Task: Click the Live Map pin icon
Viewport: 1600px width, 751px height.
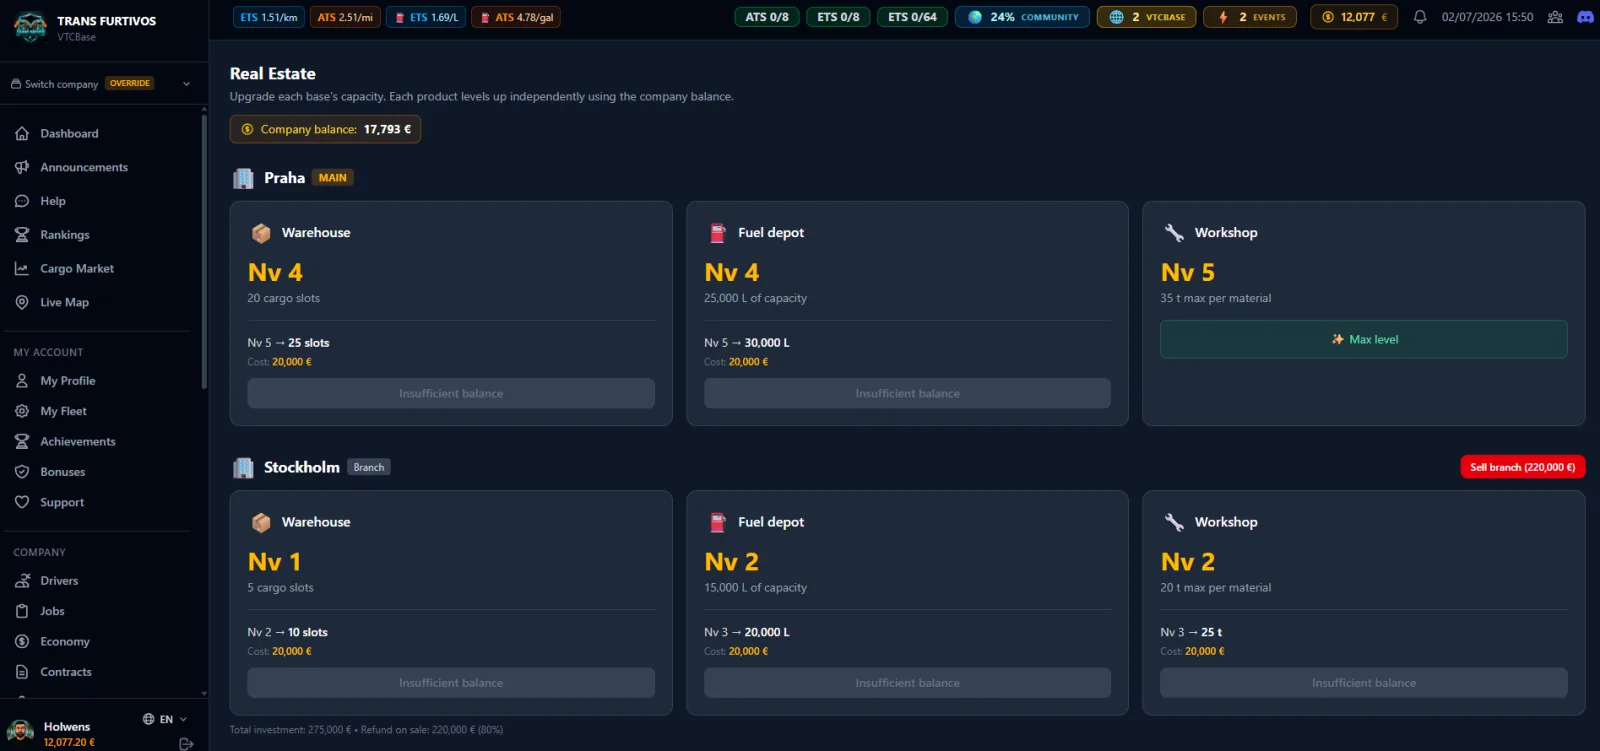Action: tap(22, 302)
